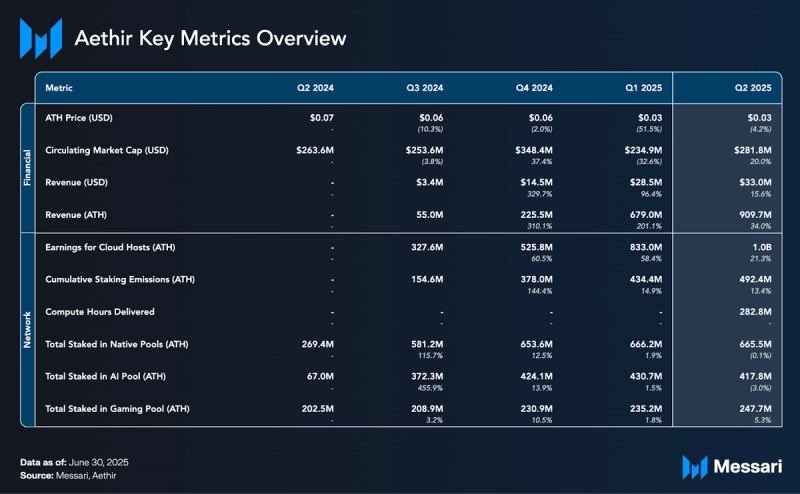Select the Earnings for Cloud Hosts (ATH) label
The height and width of the screenshot is (494, 800).
pos(110,247)
